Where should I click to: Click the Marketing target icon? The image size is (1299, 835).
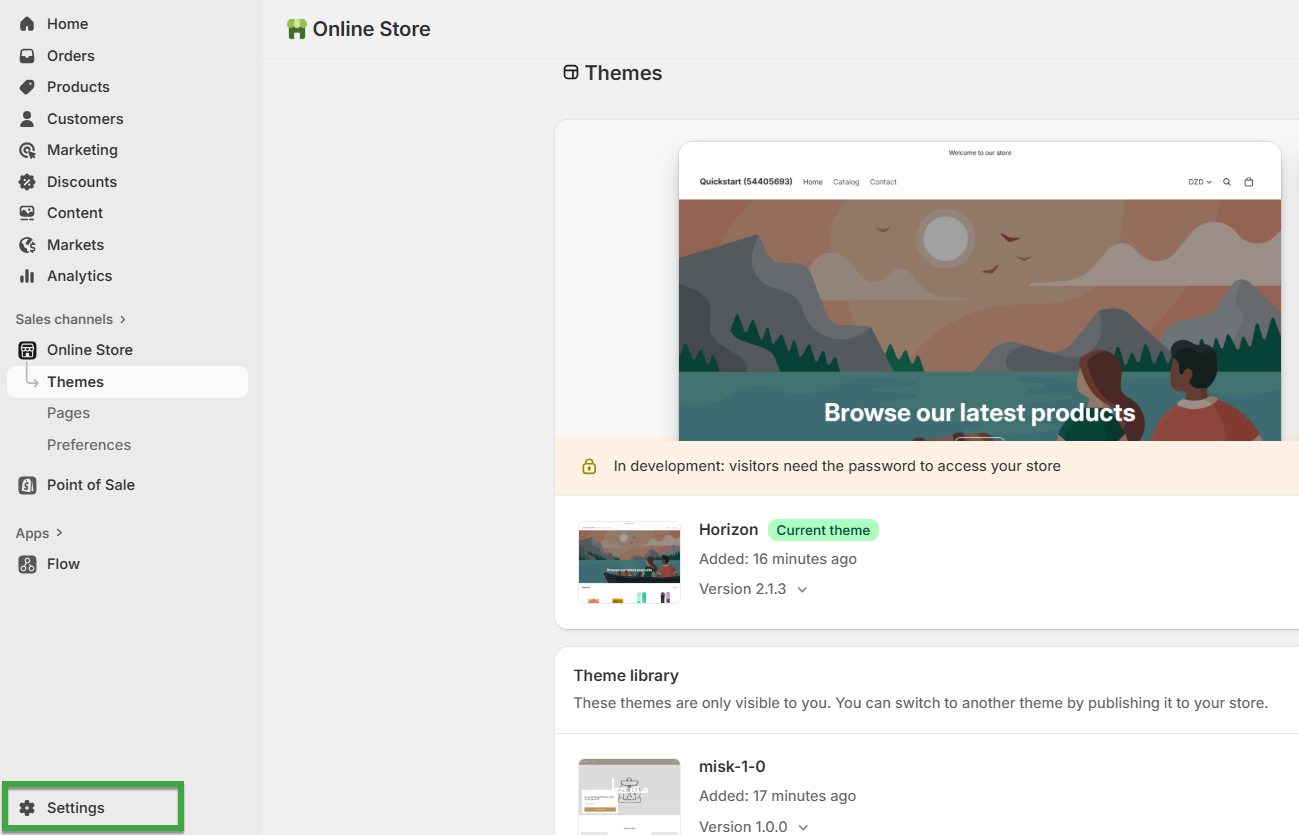pos(27,150)
